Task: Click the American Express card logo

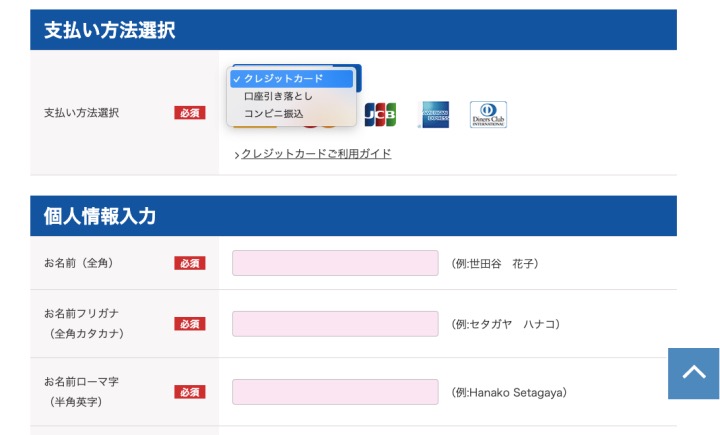Action: tap(435, 114)
